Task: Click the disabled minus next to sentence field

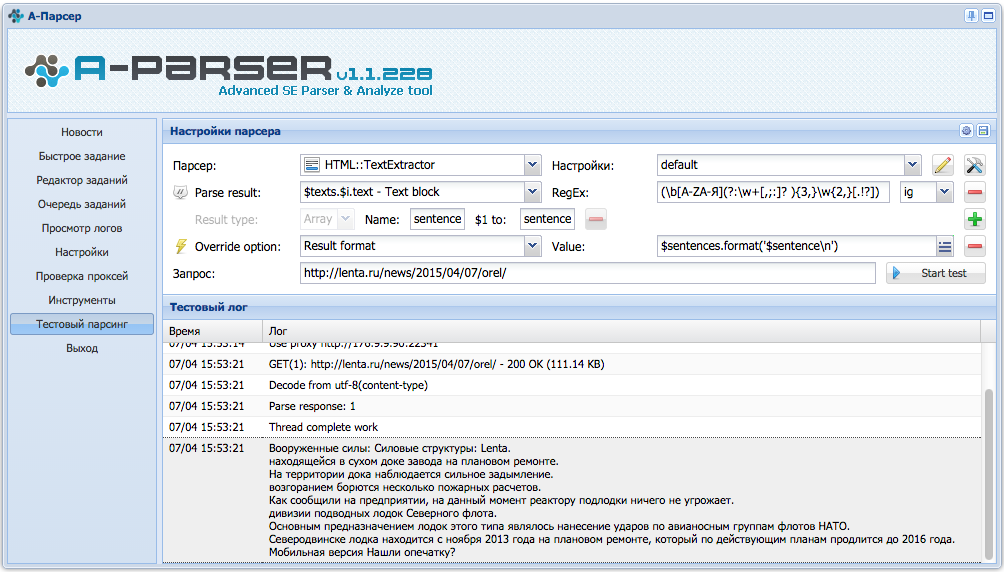Action: pos(595,219)
